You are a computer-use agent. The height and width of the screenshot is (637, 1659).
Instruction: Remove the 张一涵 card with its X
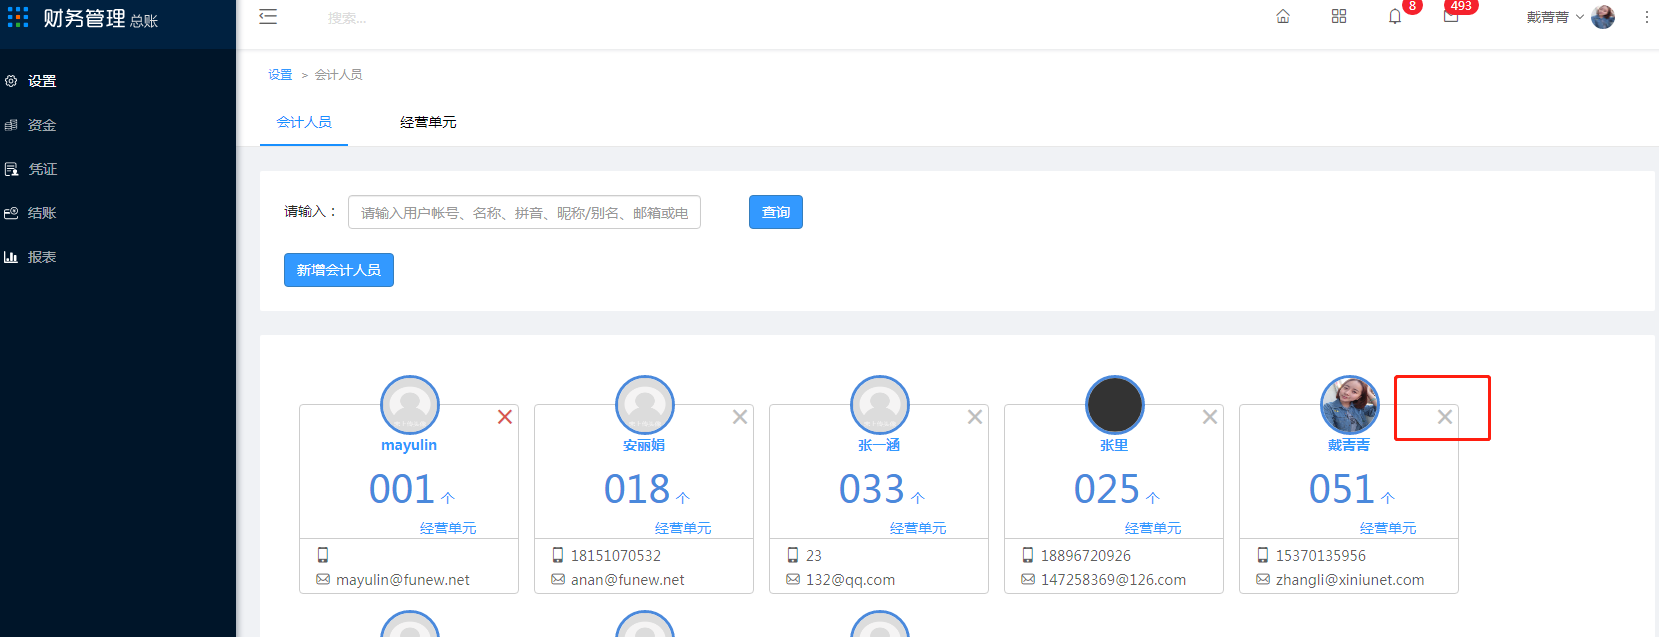point(975,417)
